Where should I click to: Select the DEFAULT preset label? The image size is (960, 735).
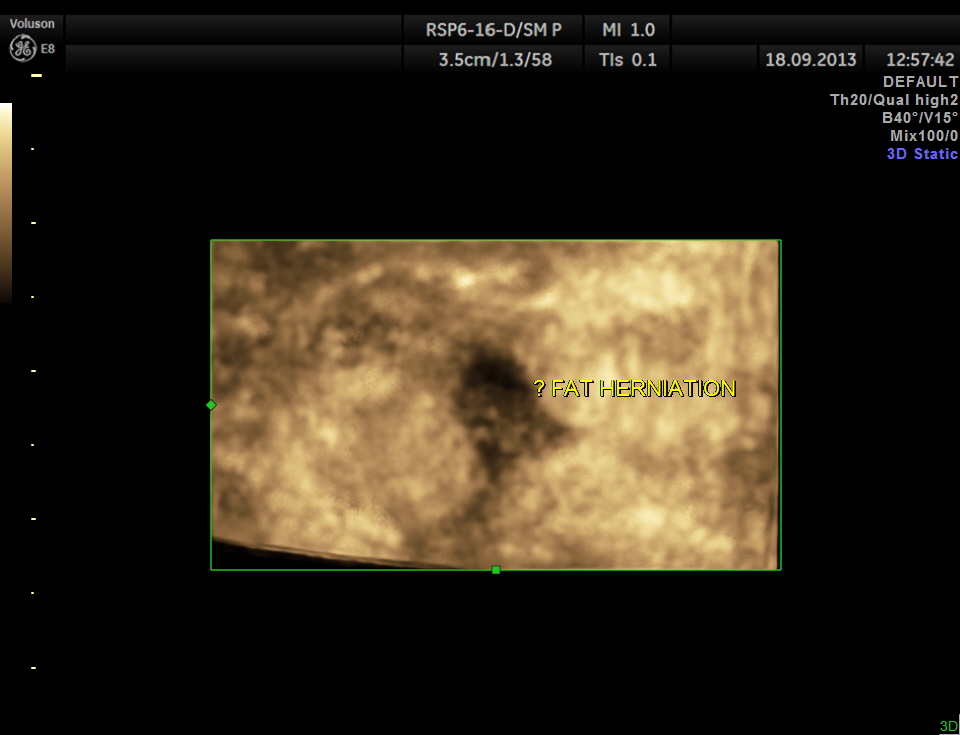(x=920, y=82)
